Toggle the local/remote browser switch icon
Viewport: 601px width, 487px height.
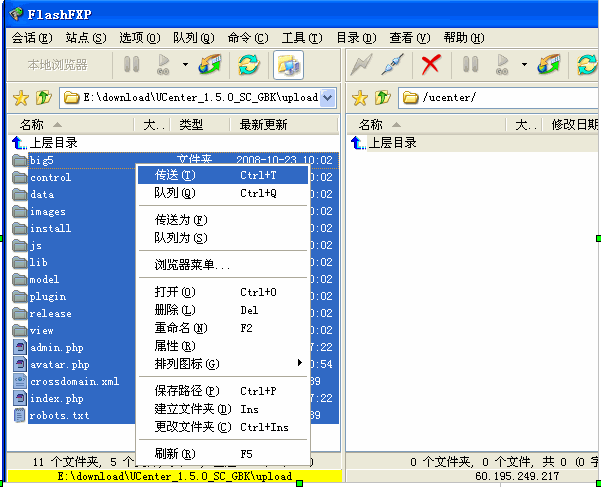pos(289,65)
